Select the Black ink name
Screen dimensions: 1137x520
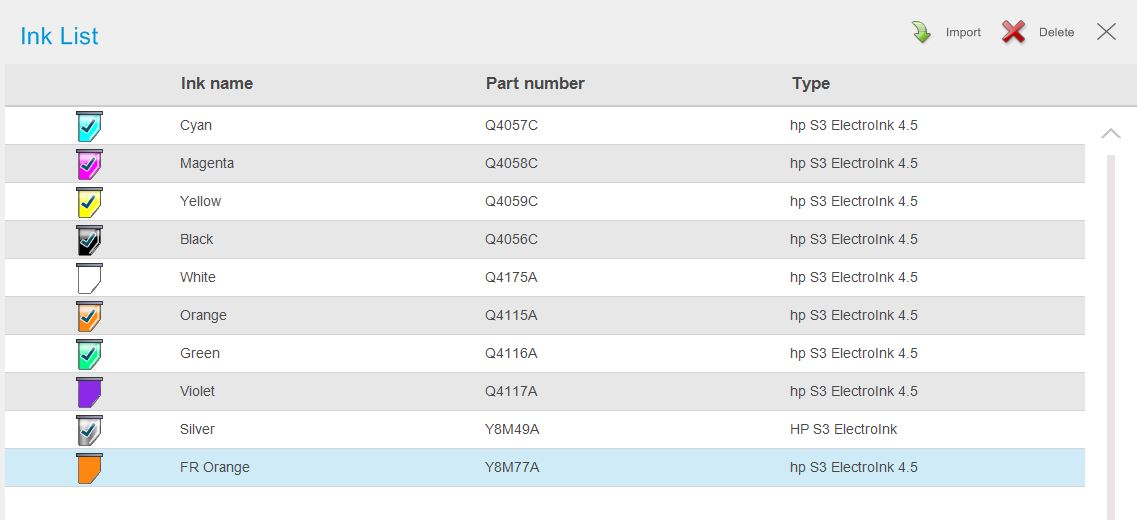coord(197,239)
